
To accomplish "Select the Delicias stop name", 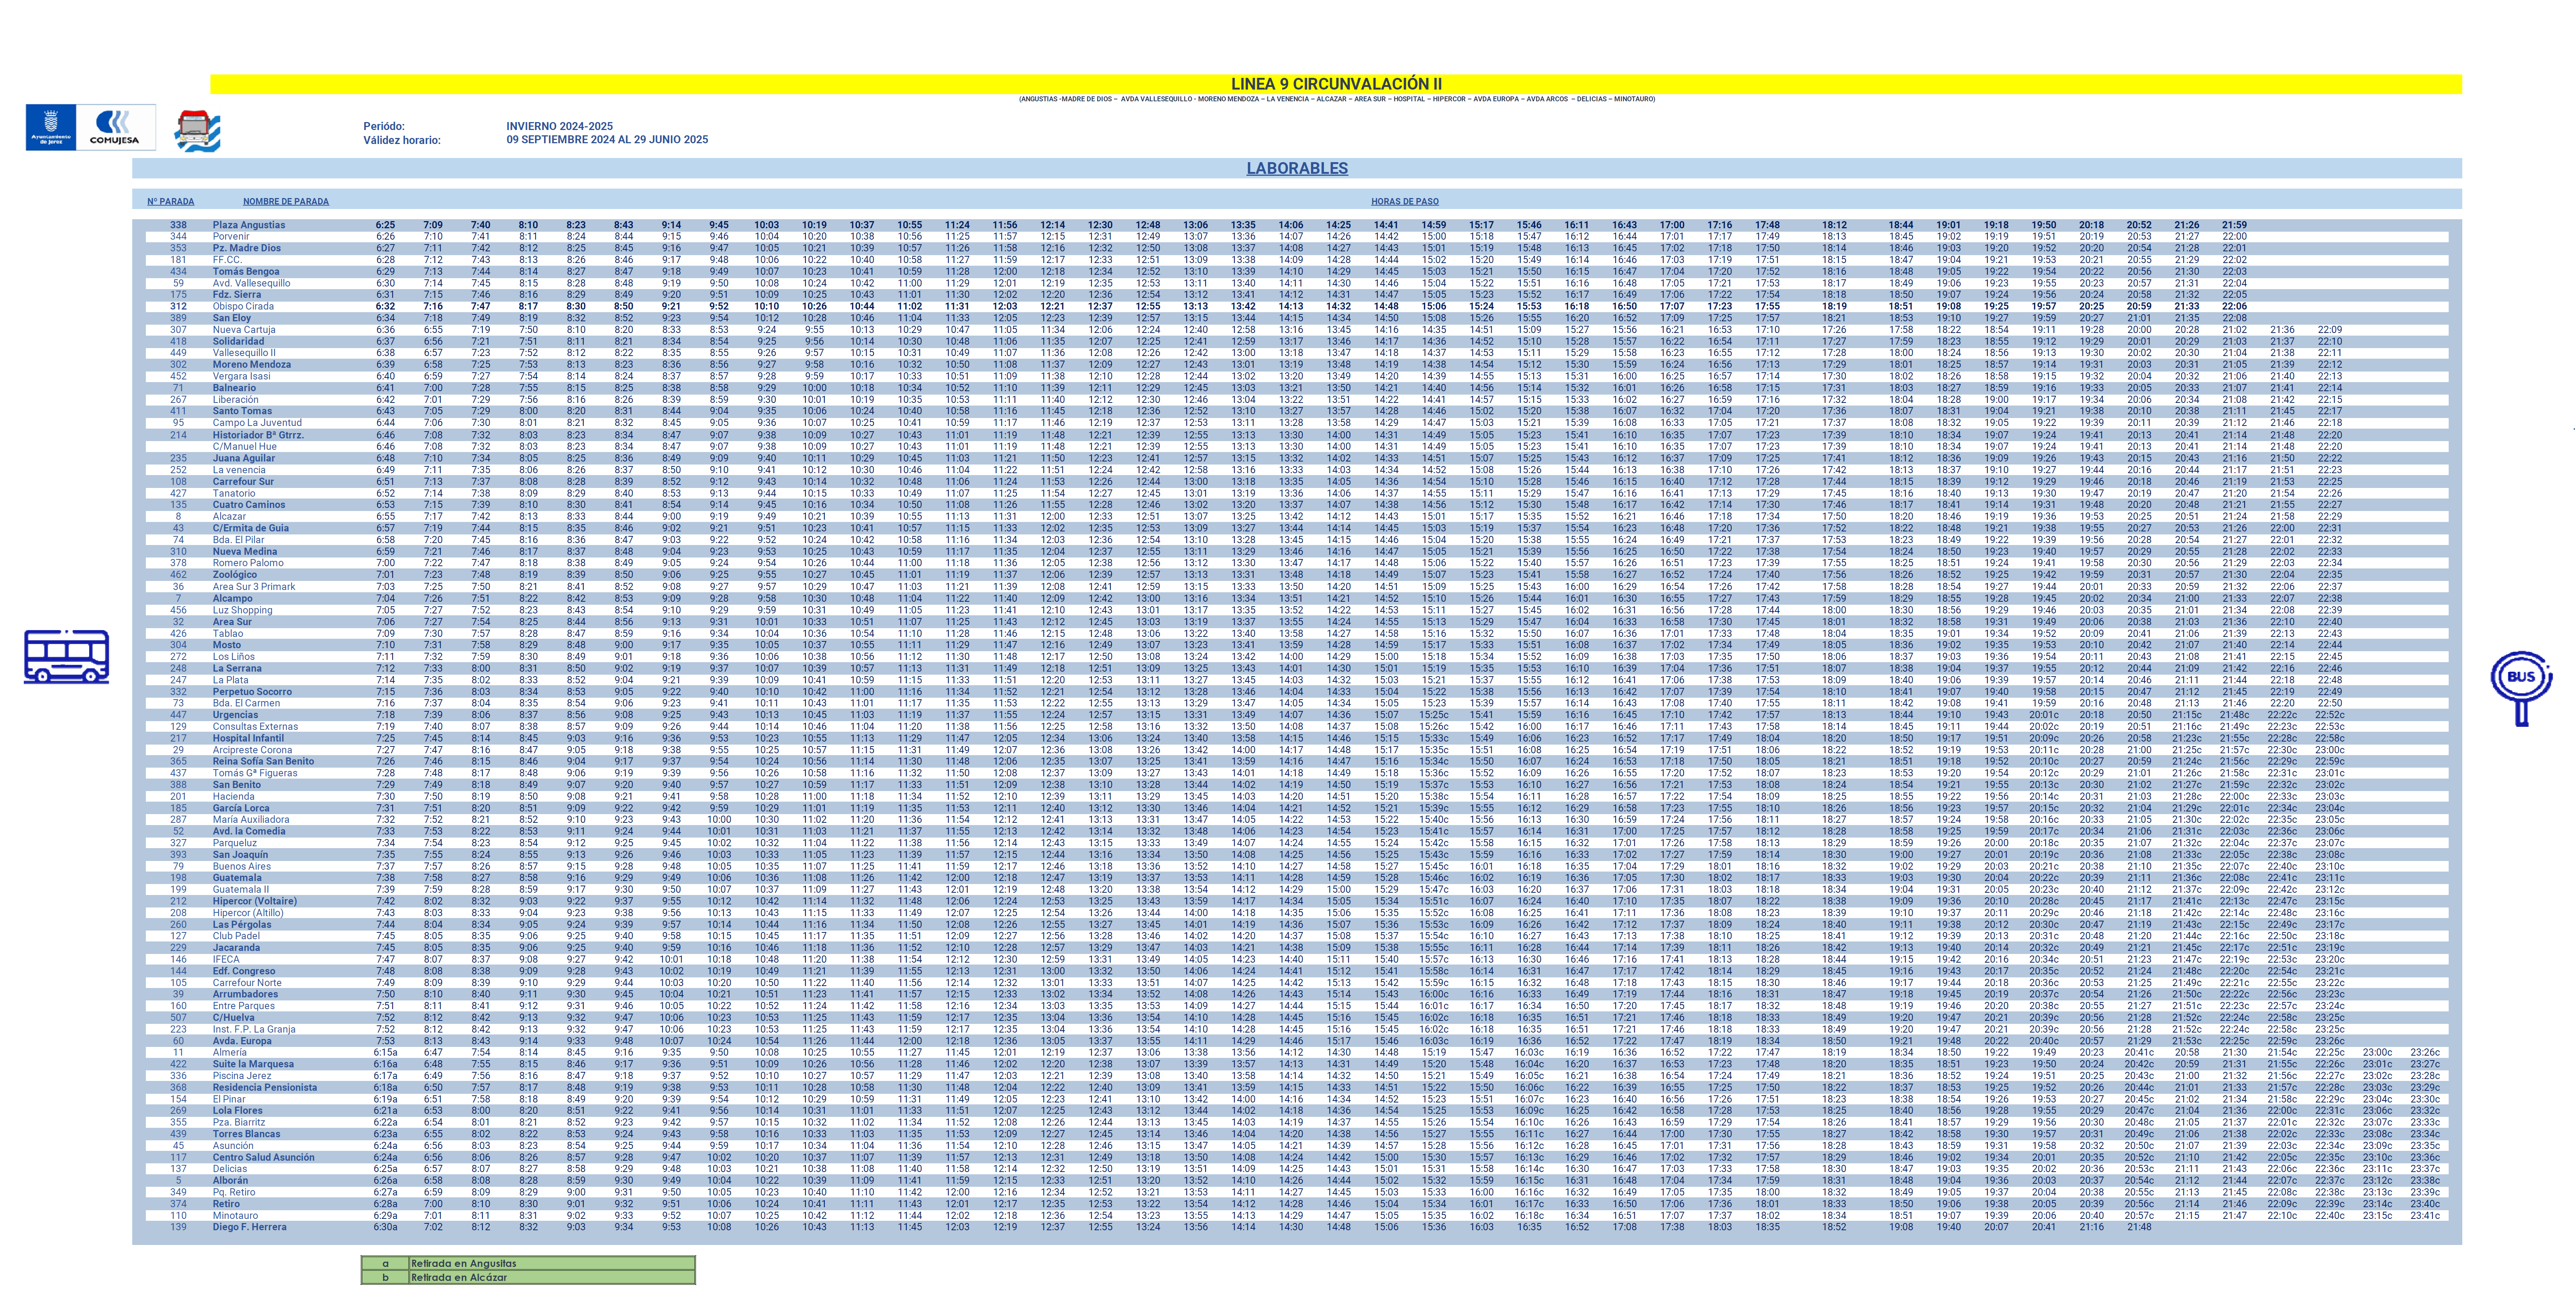I will tap(230, 1169).
